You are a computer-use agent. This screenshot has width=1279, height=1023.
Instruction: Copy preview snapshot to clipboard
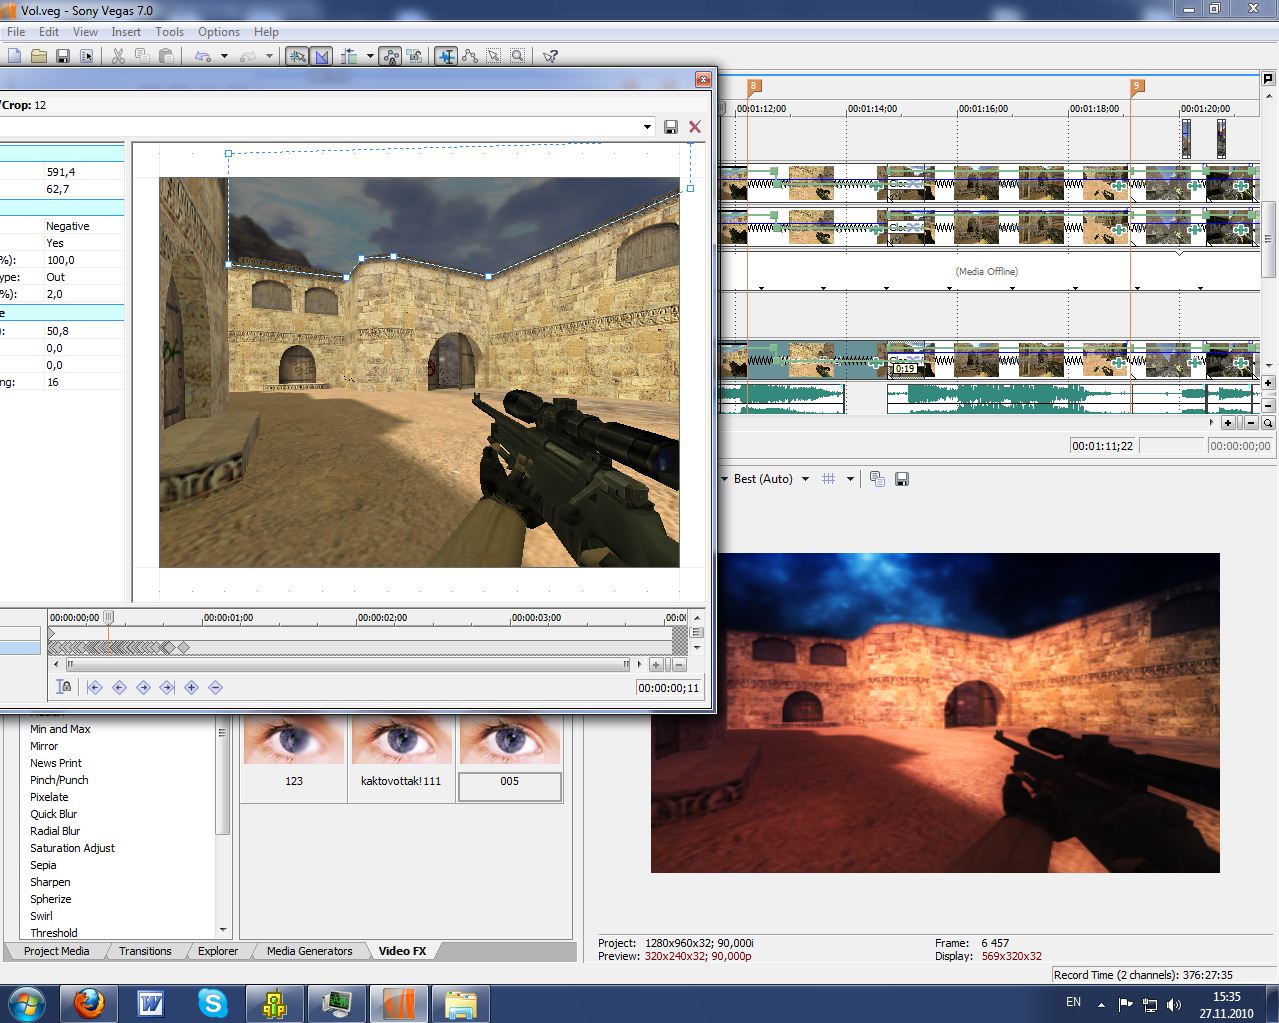pyautogui.click(x=877, y=479)
